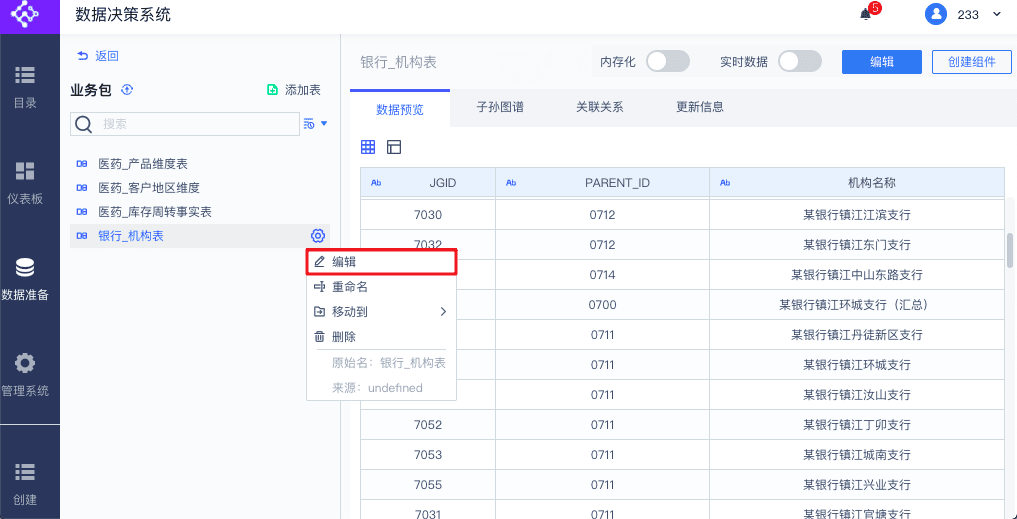Open 目录 in the left sidebar
The image size is (1017, 519).
click(25, 86)
